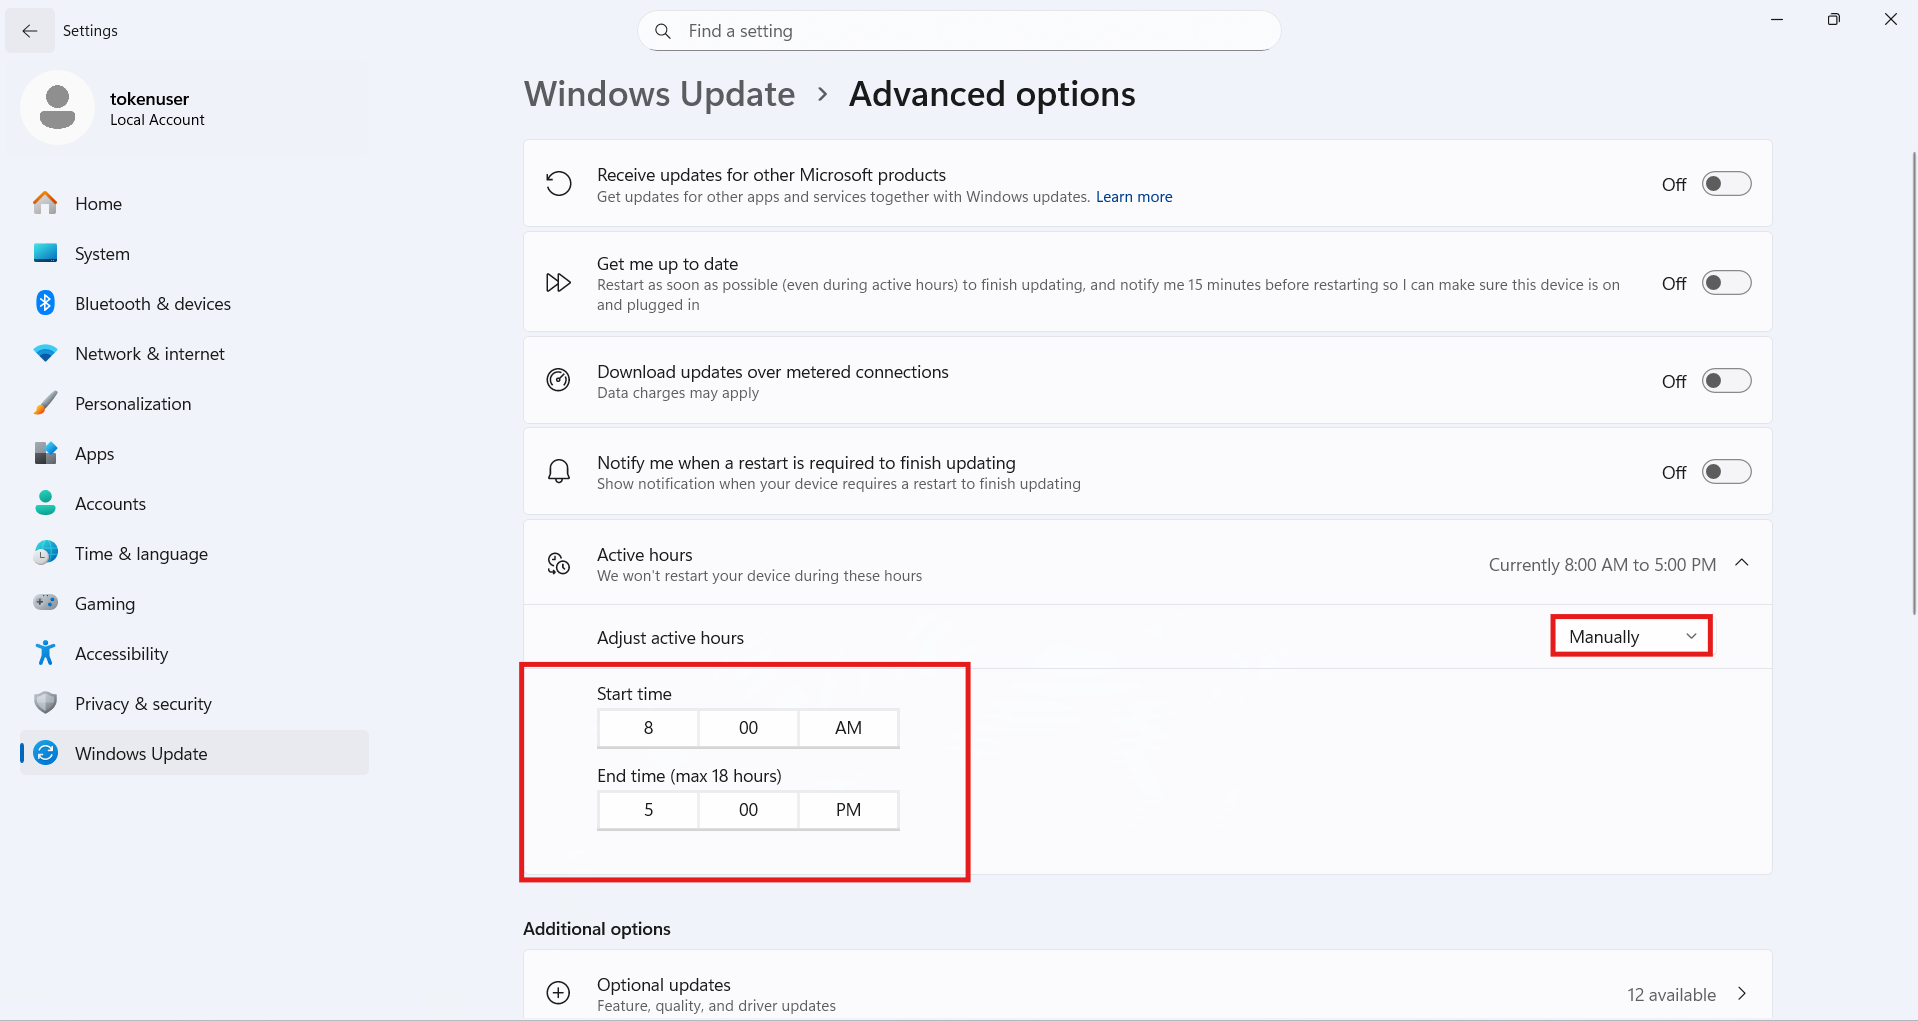Click the Personalization paintbrush icon

click(x=45, y=403)
